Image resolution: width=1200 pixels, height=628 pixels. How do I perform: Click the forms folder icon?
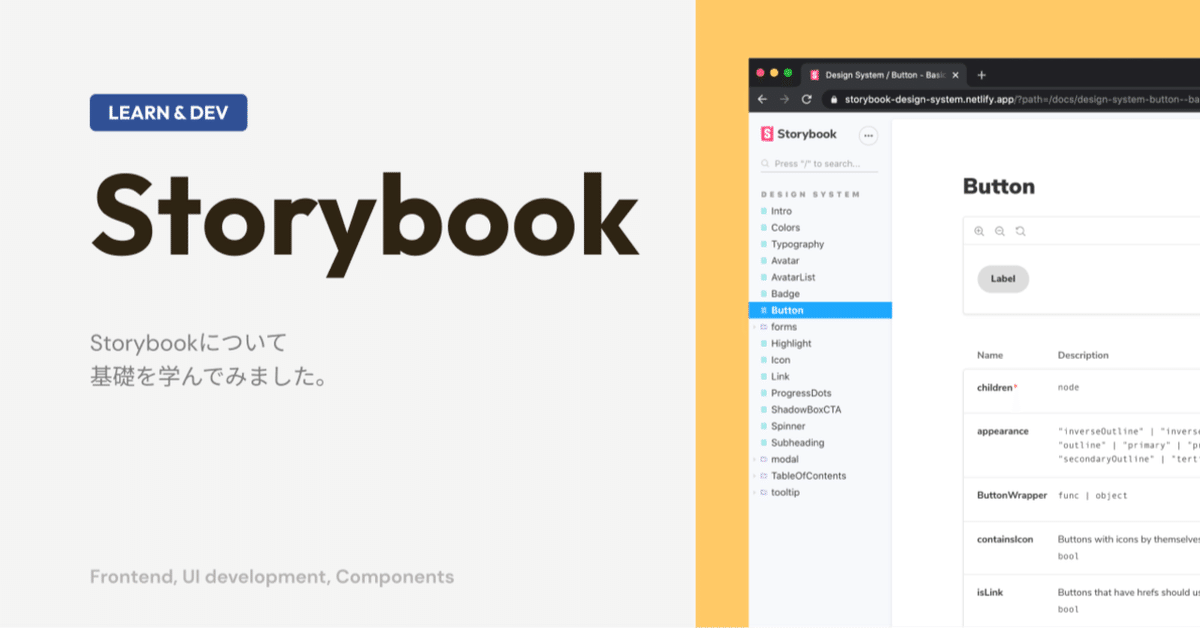pos(764,327)
